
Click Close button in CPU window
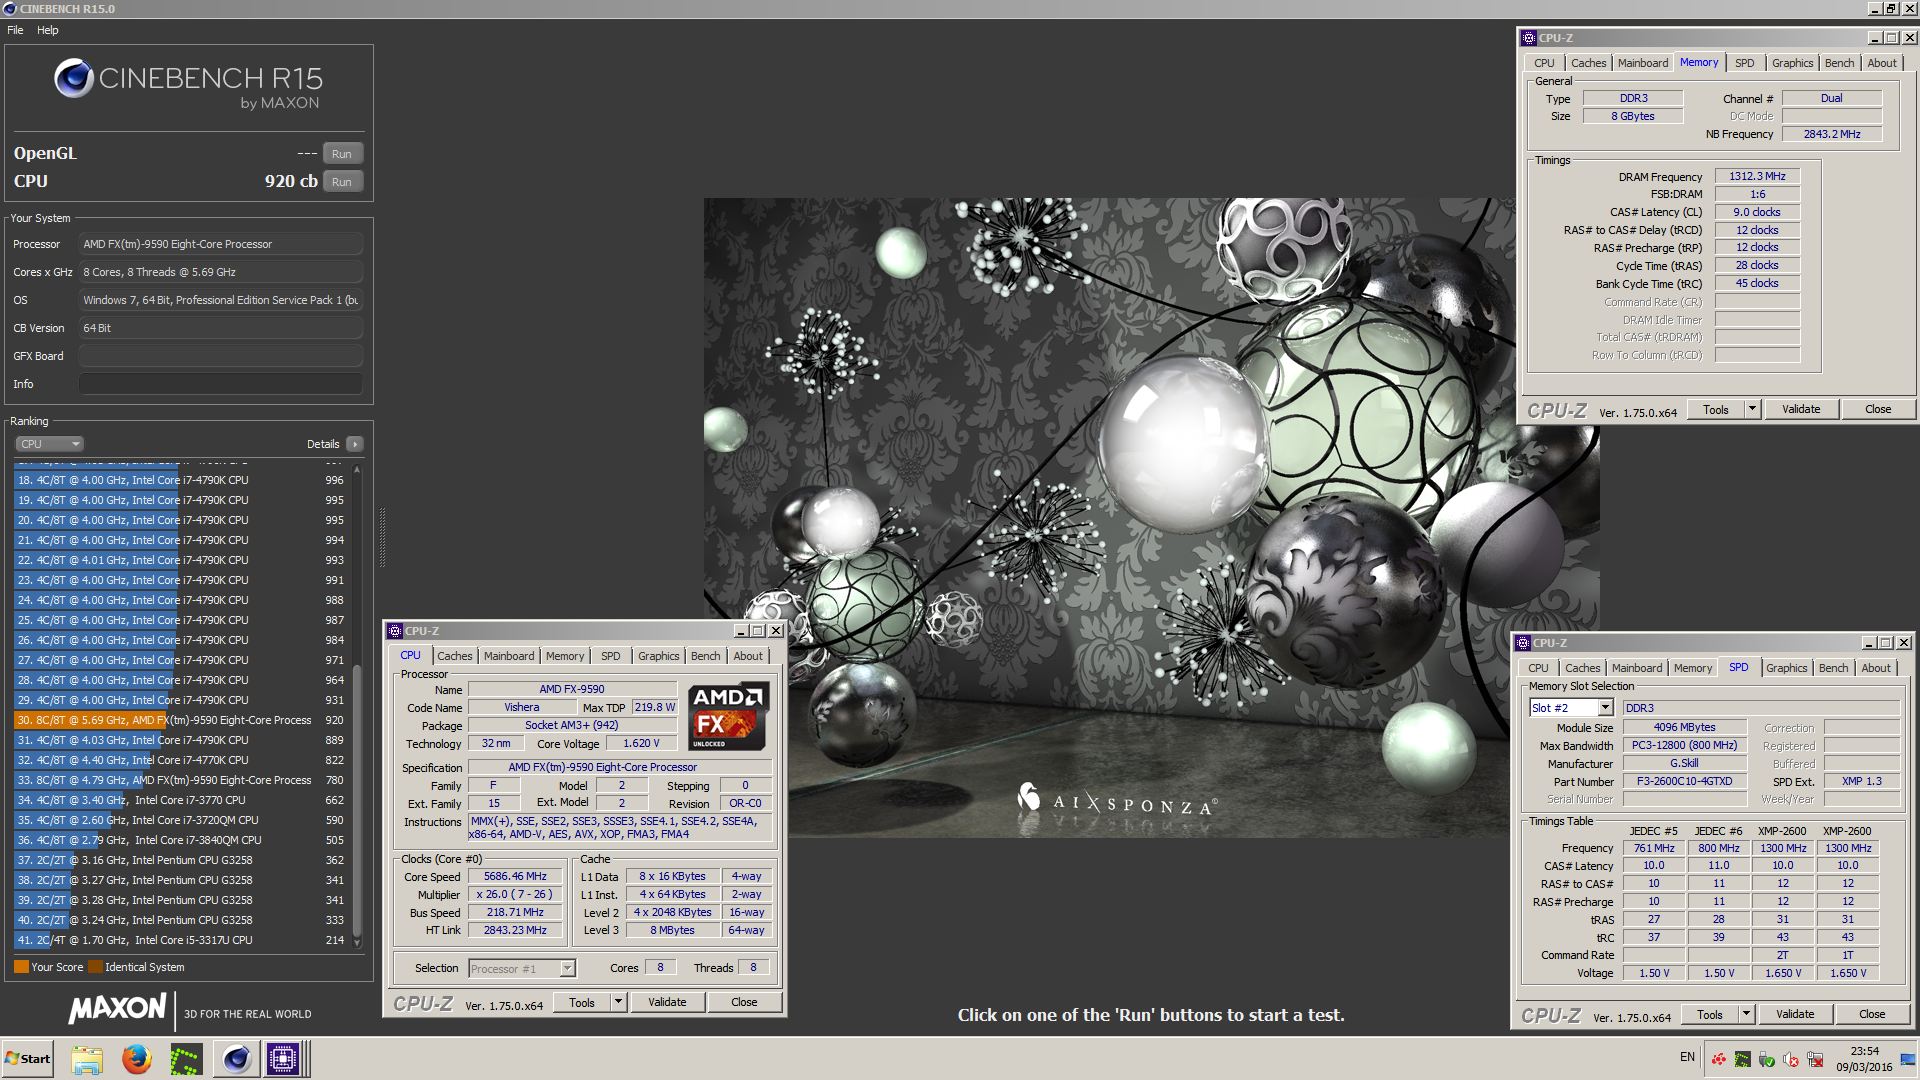744,1002
